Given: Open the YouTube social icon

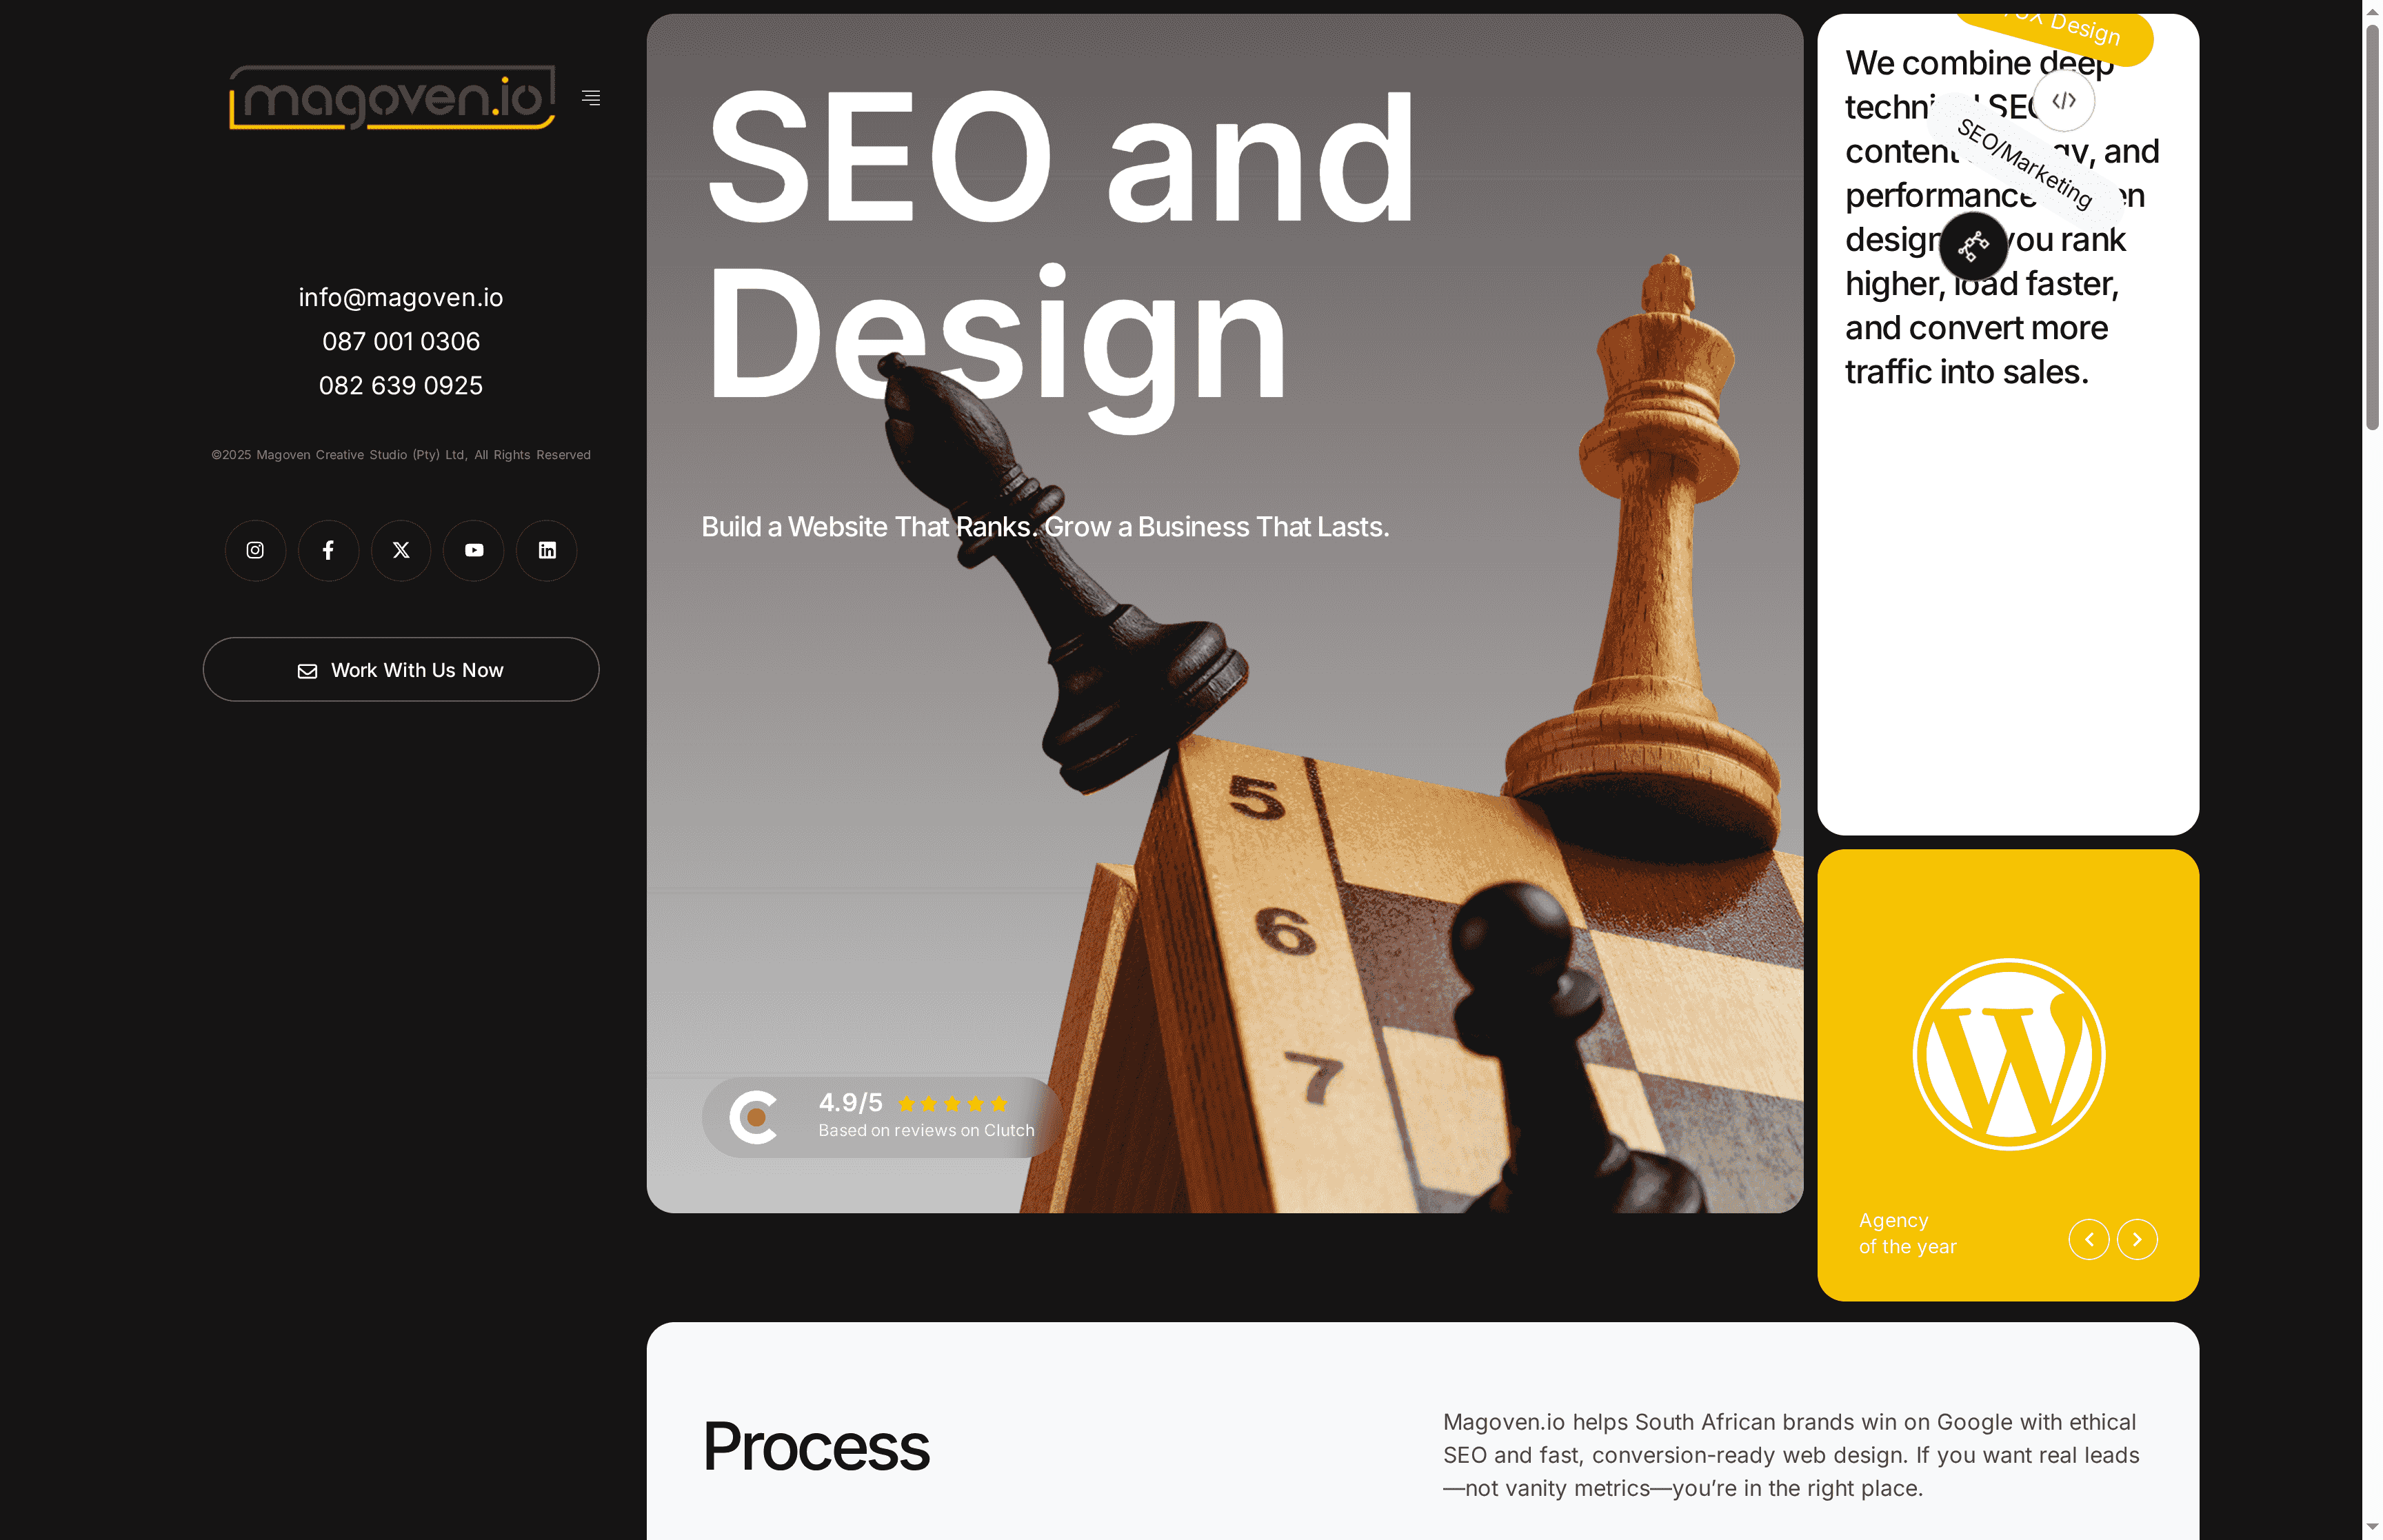Looking at the screenshot, I should coord(474,550).
